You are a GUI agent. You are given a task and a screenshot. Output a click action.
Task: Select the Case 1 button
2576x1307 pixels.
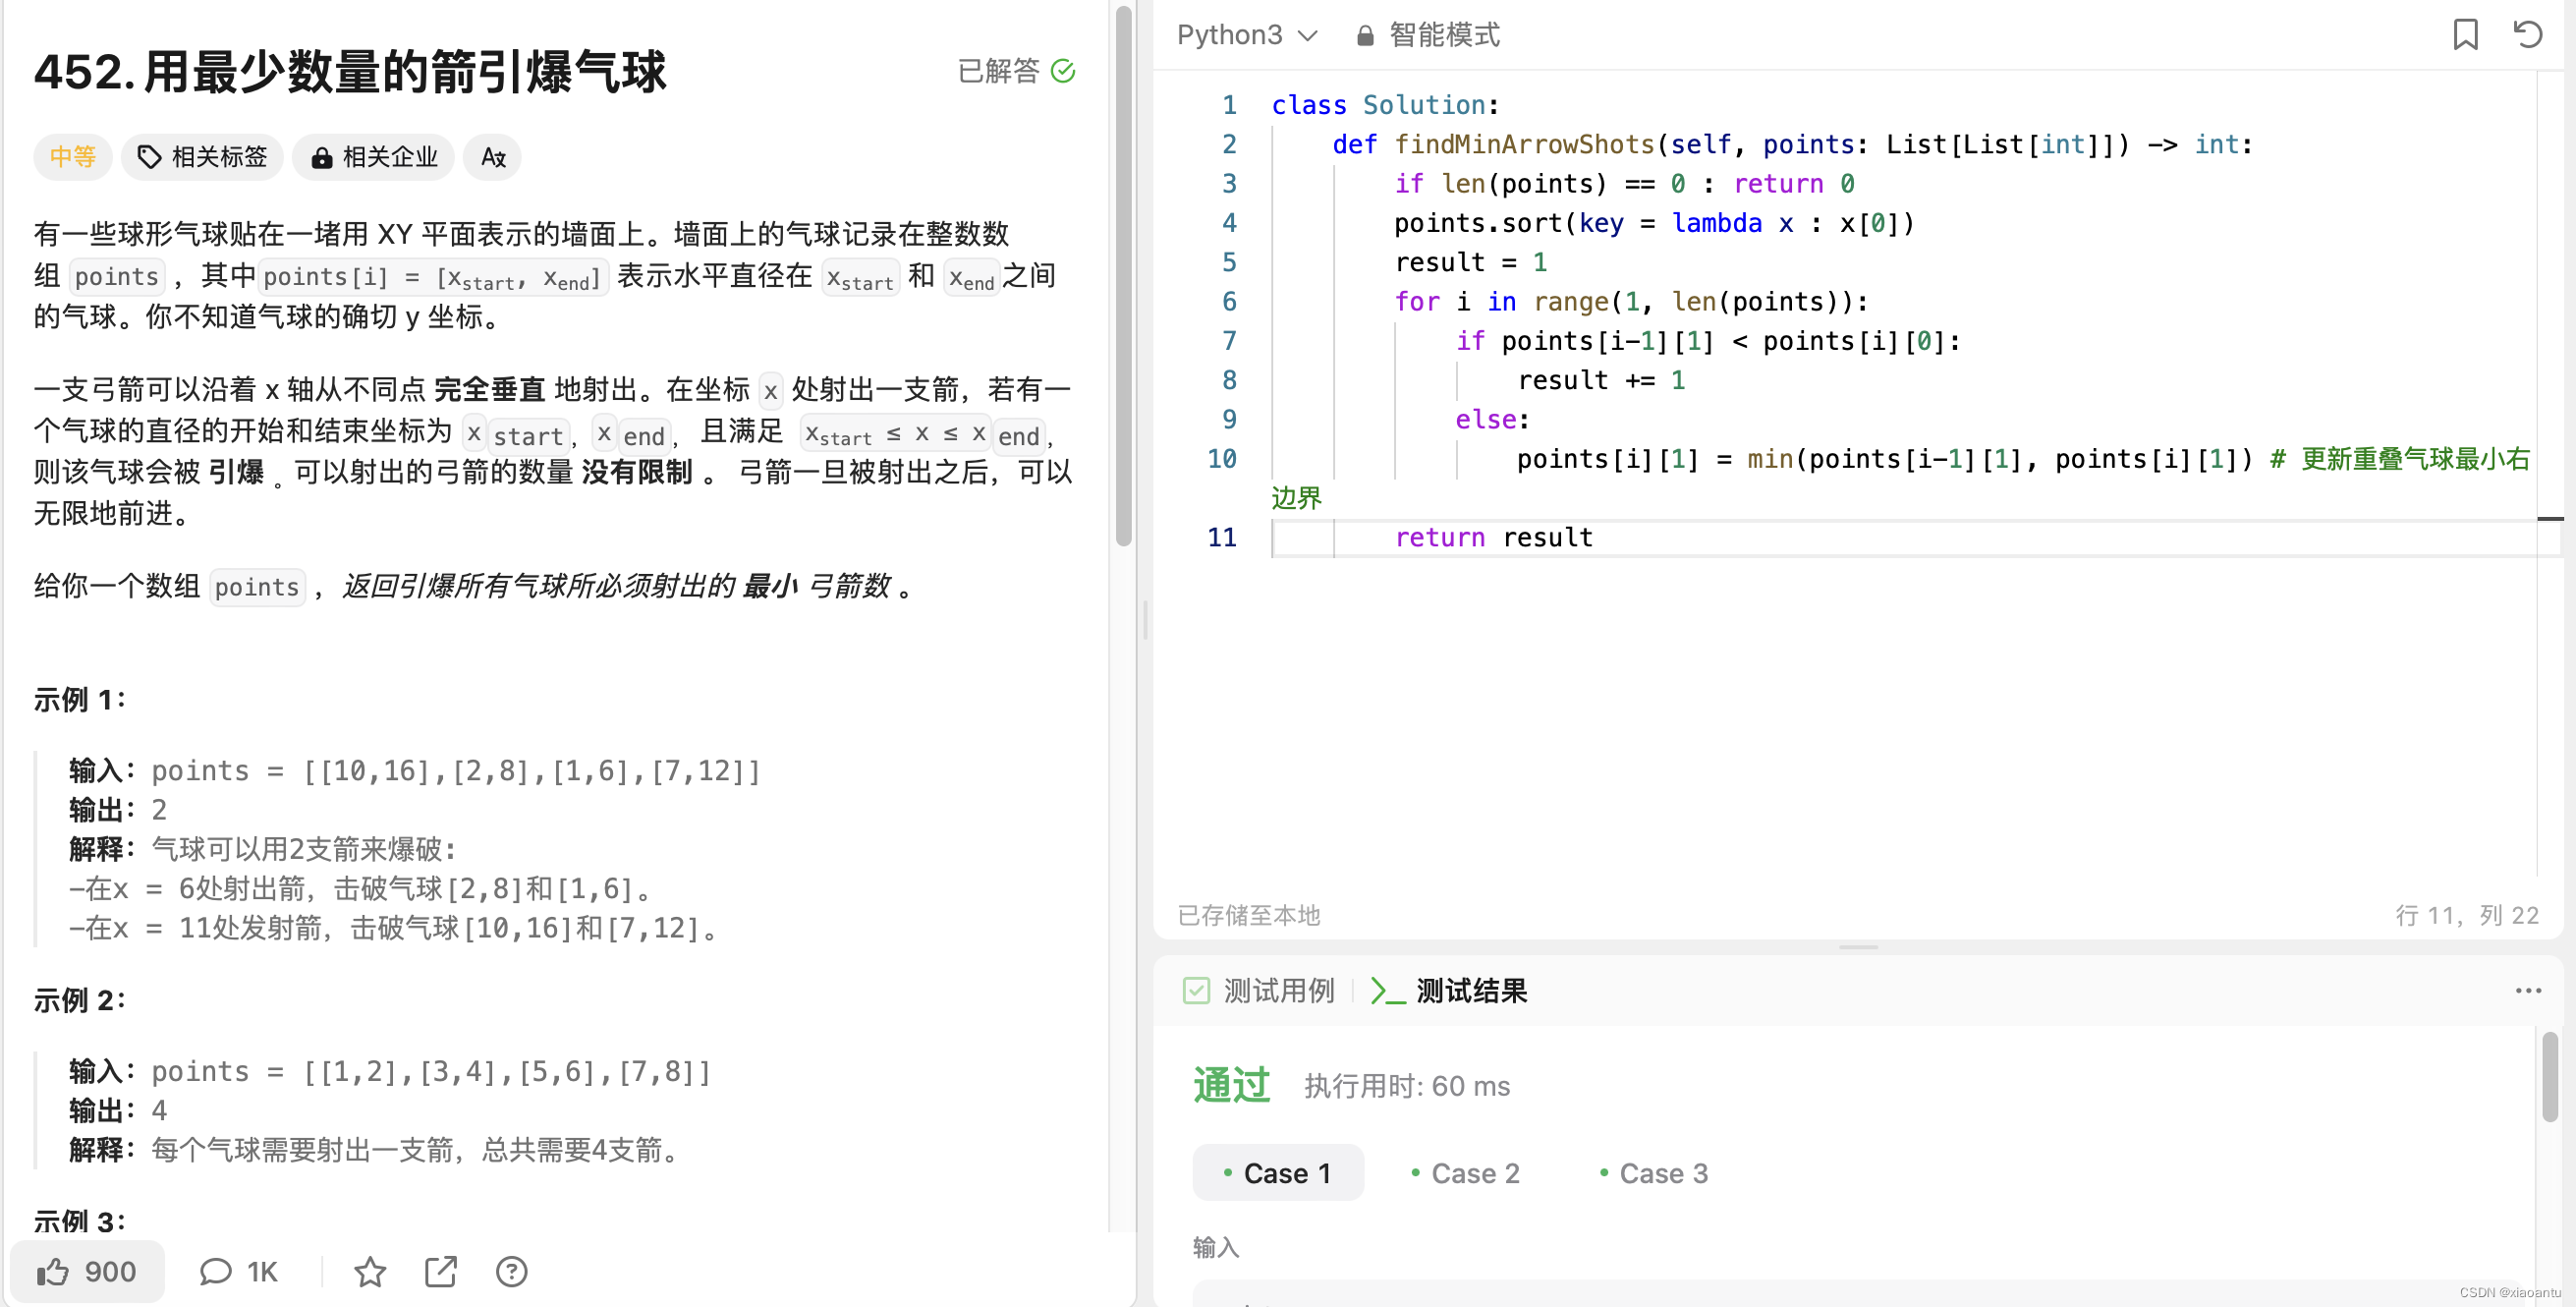(x=1277, y=1172)
